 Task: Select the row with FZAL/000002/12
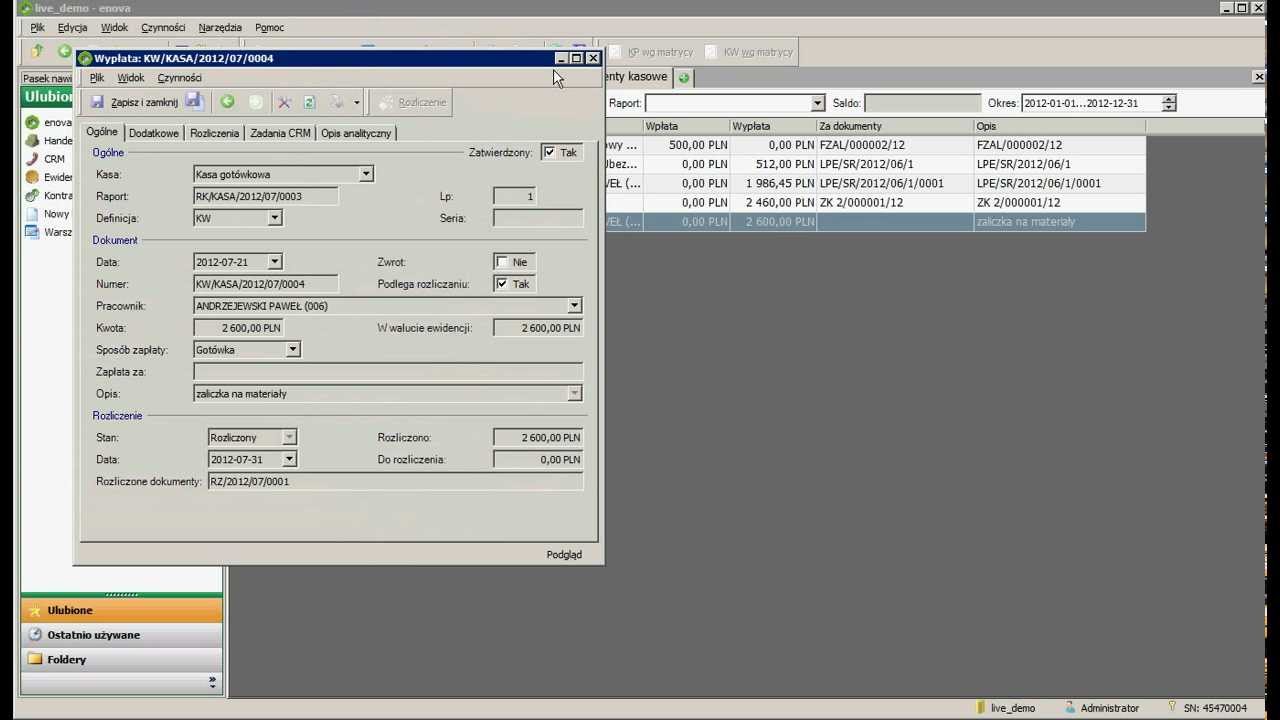[x=875, y=145]
